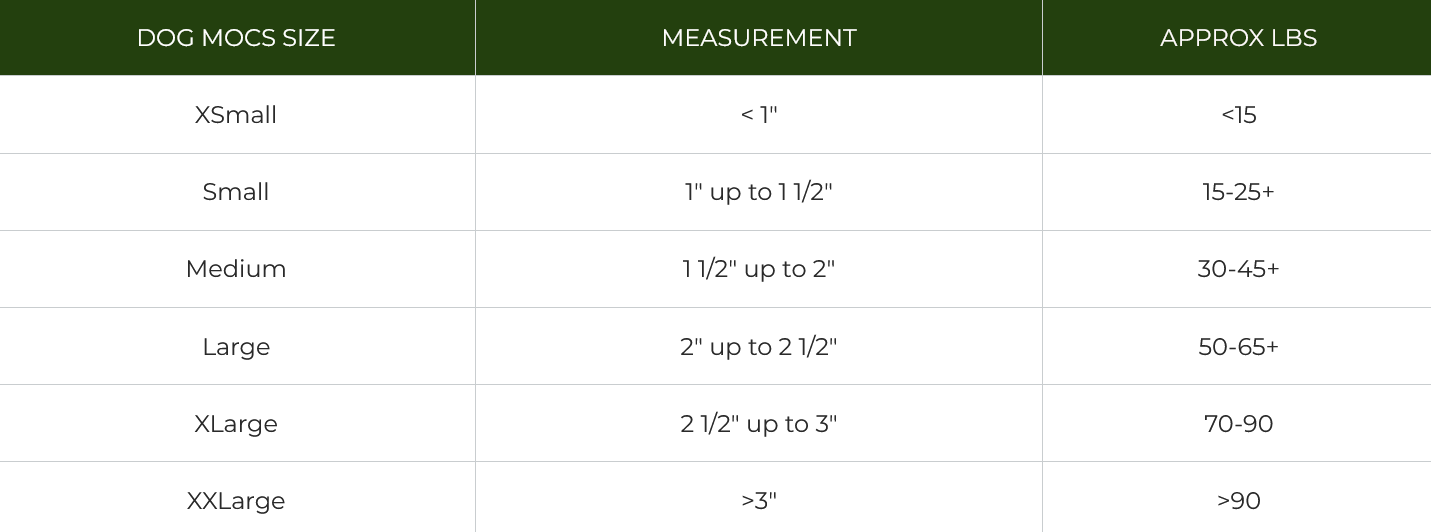This screenshot has width=1431, height=532.
Task: Select the '50-65+' weight cell
Action: click(1238, 347)
